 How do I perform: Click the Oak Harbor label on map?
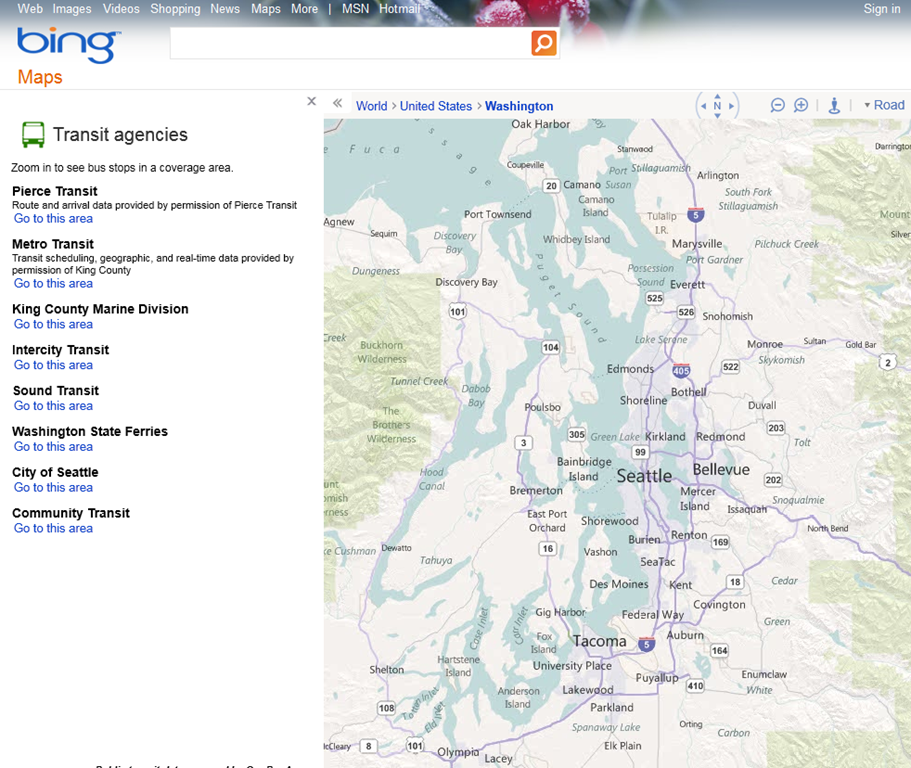[540, 124]
